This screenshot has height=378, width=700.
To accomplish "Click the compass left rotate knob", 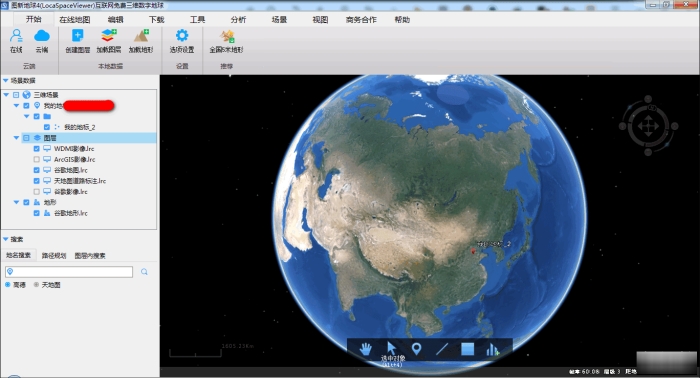I will tap(622, 126).
